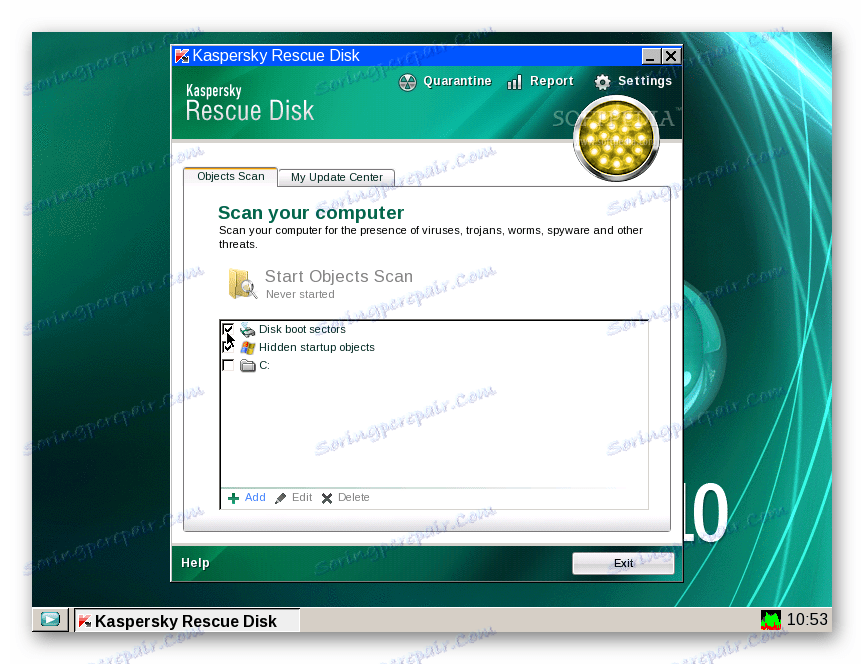Viewport: 864px width, 664px height.
Task: Open the Settings gear icon
Action: 602,82
